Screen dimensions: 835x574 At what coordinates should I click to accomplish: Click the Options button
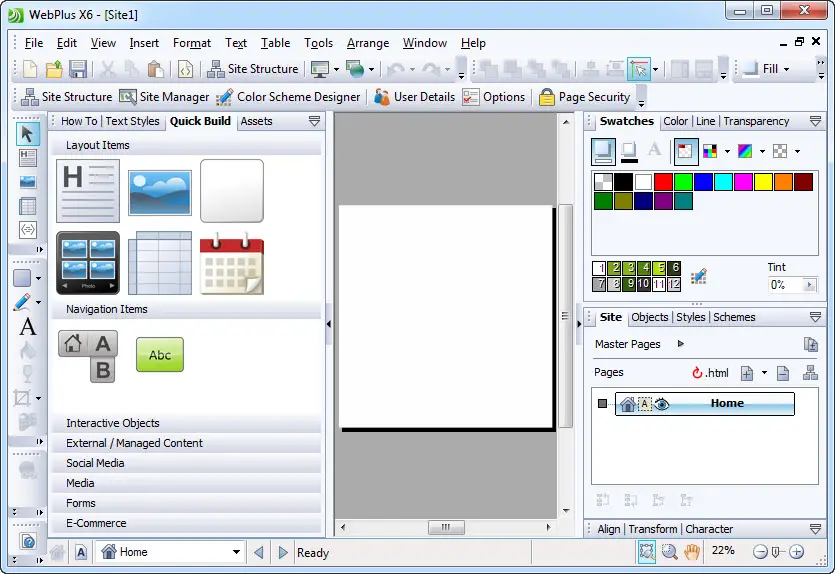(x=494, y=97)
